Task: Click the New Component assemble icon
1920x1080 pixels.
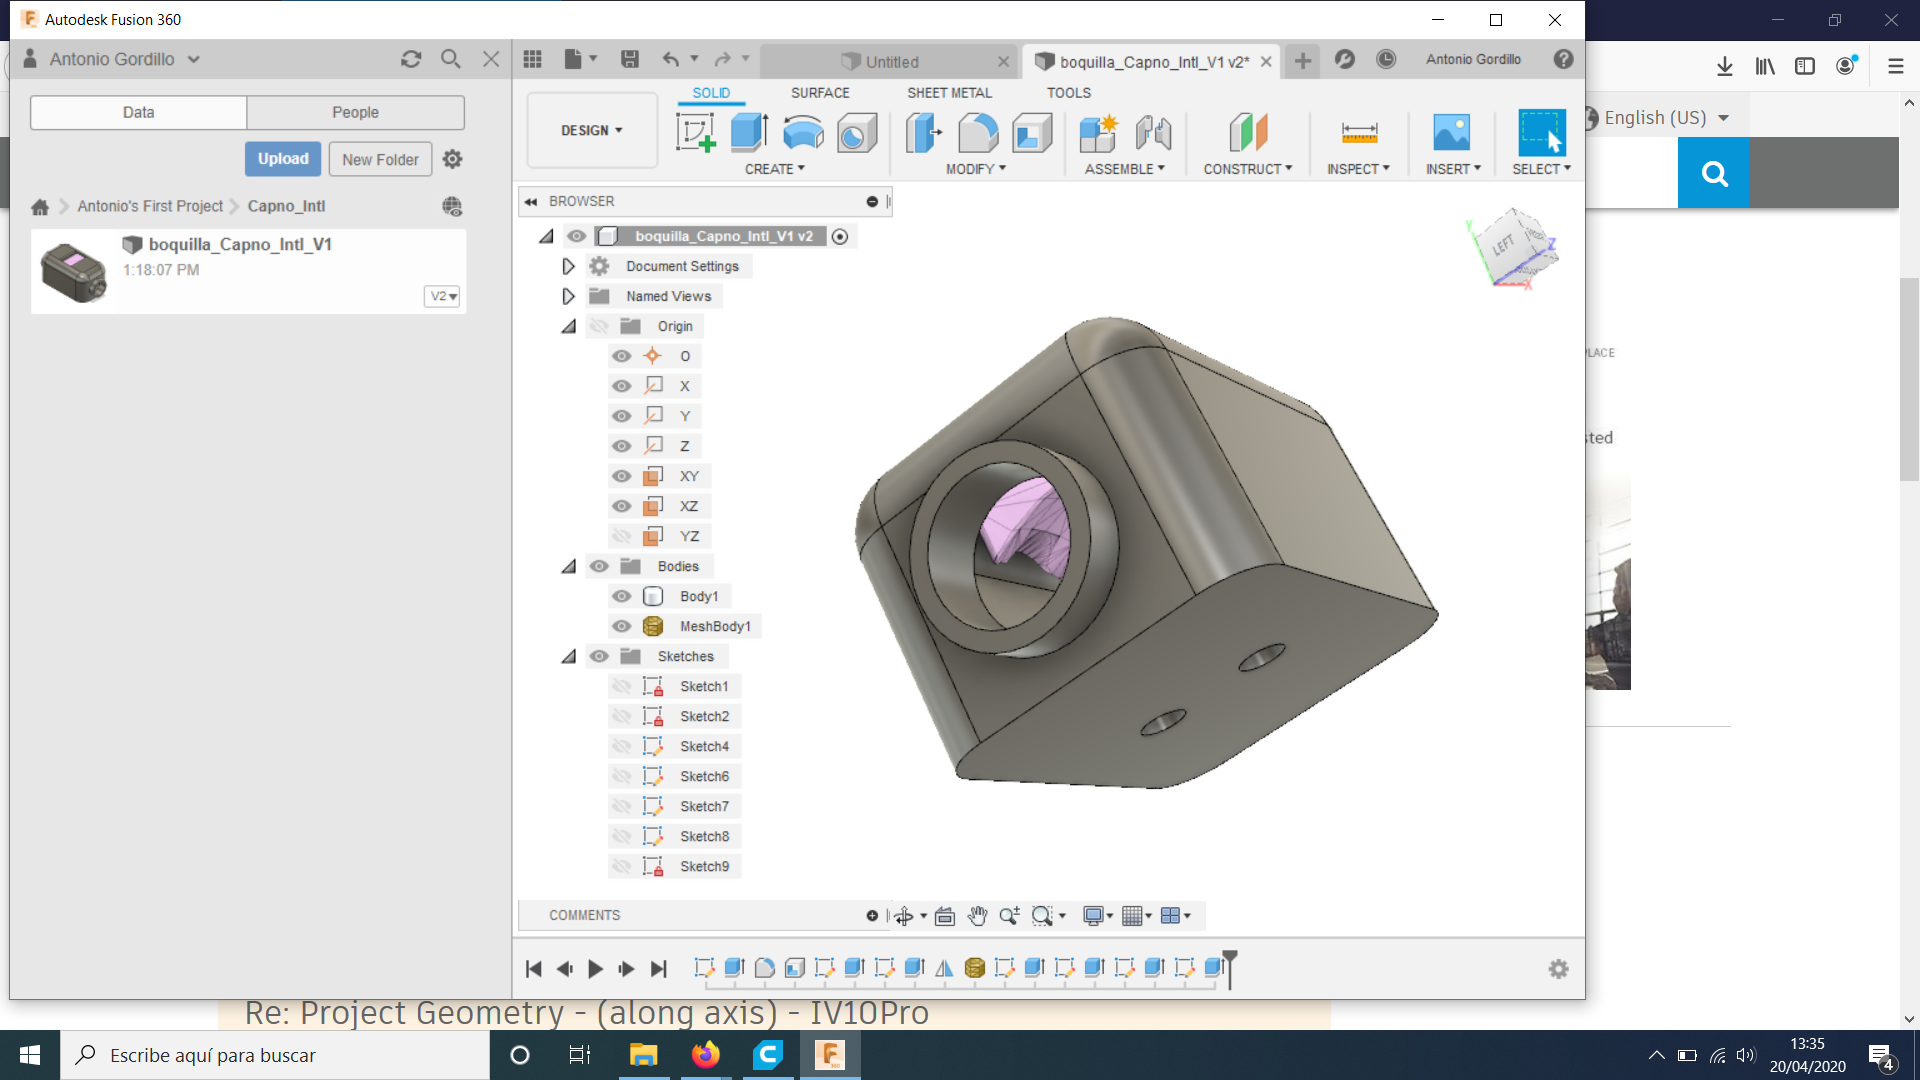Action: point(1097,132)
